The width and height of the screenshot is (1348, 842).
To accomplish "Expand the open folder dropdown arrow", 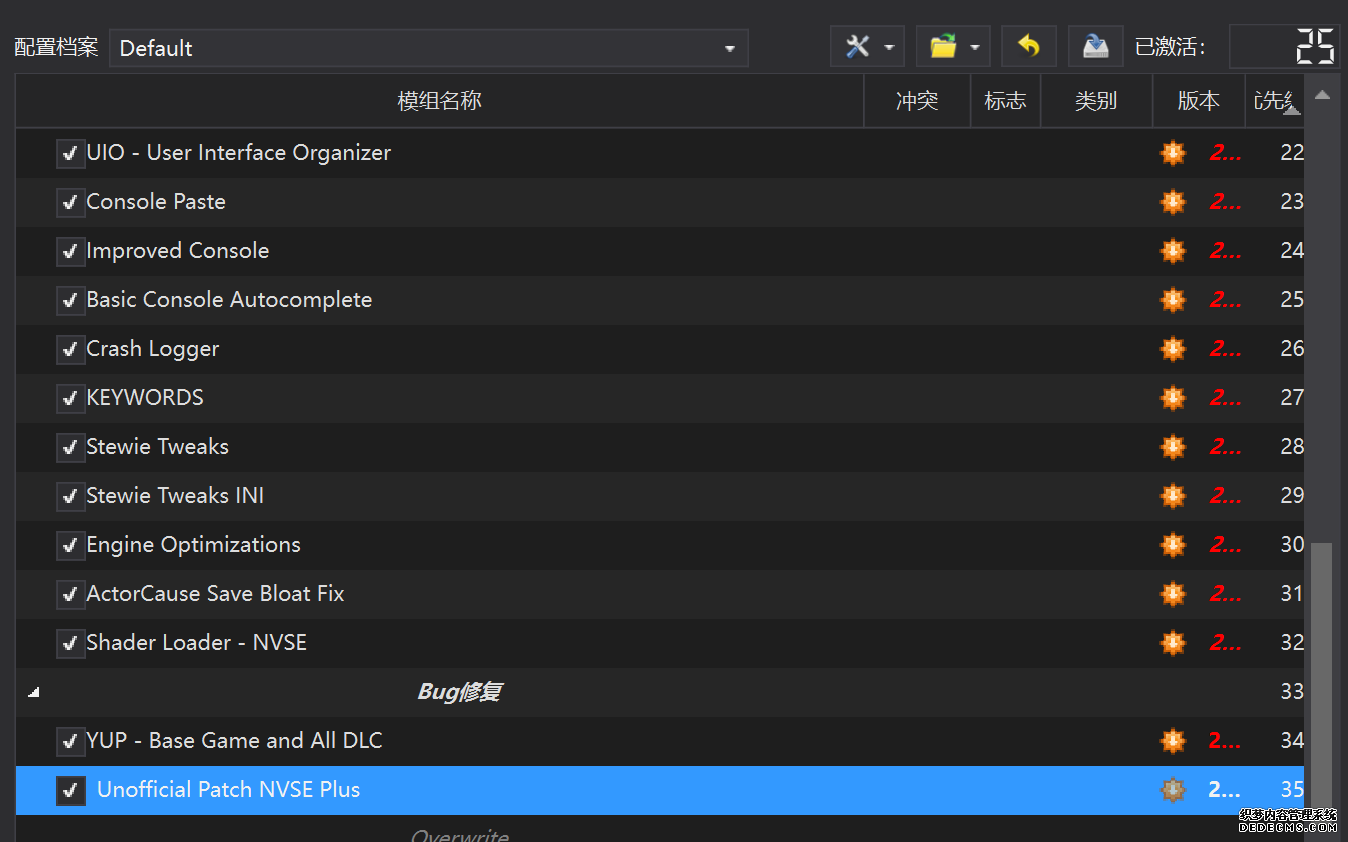I will coord(974,48).
